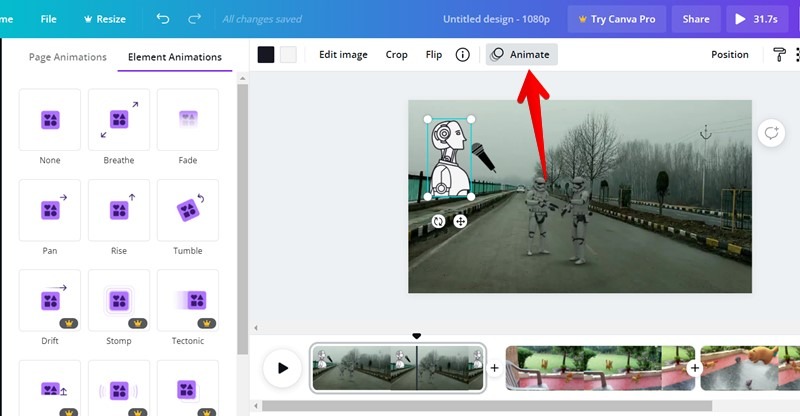Viewport: 800px width, 416px height.
Task: Pick the white color swatch
Action: (x=288, y=55)
